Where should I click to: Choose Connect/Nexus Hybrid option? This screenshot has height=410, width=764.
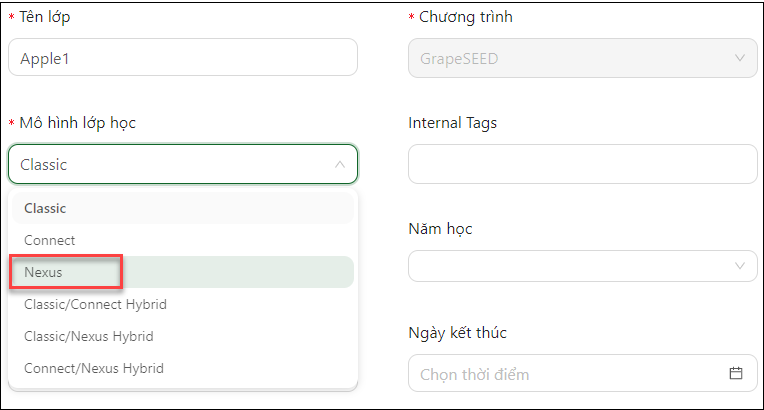pyautogui.click(x=93, y=368)
